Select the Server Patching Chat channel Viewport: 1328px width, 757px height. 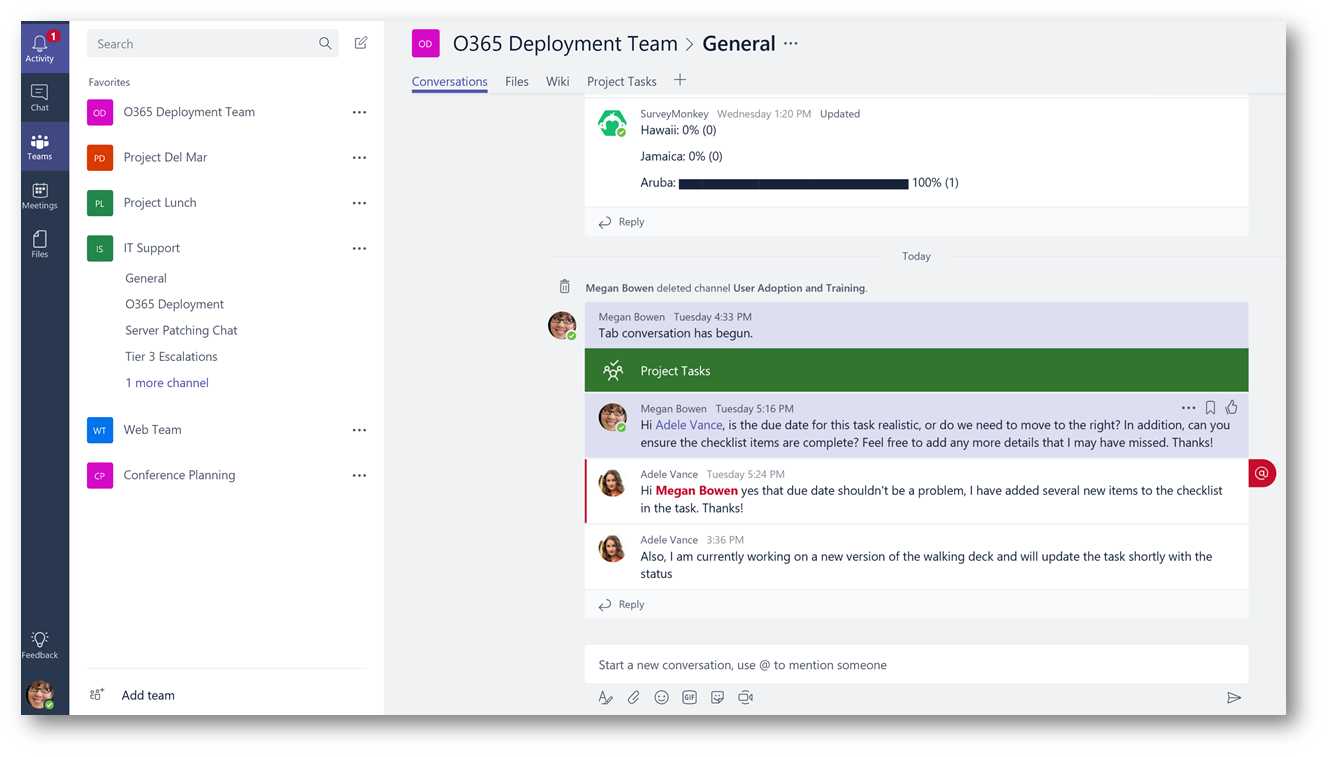click(181, 331)
